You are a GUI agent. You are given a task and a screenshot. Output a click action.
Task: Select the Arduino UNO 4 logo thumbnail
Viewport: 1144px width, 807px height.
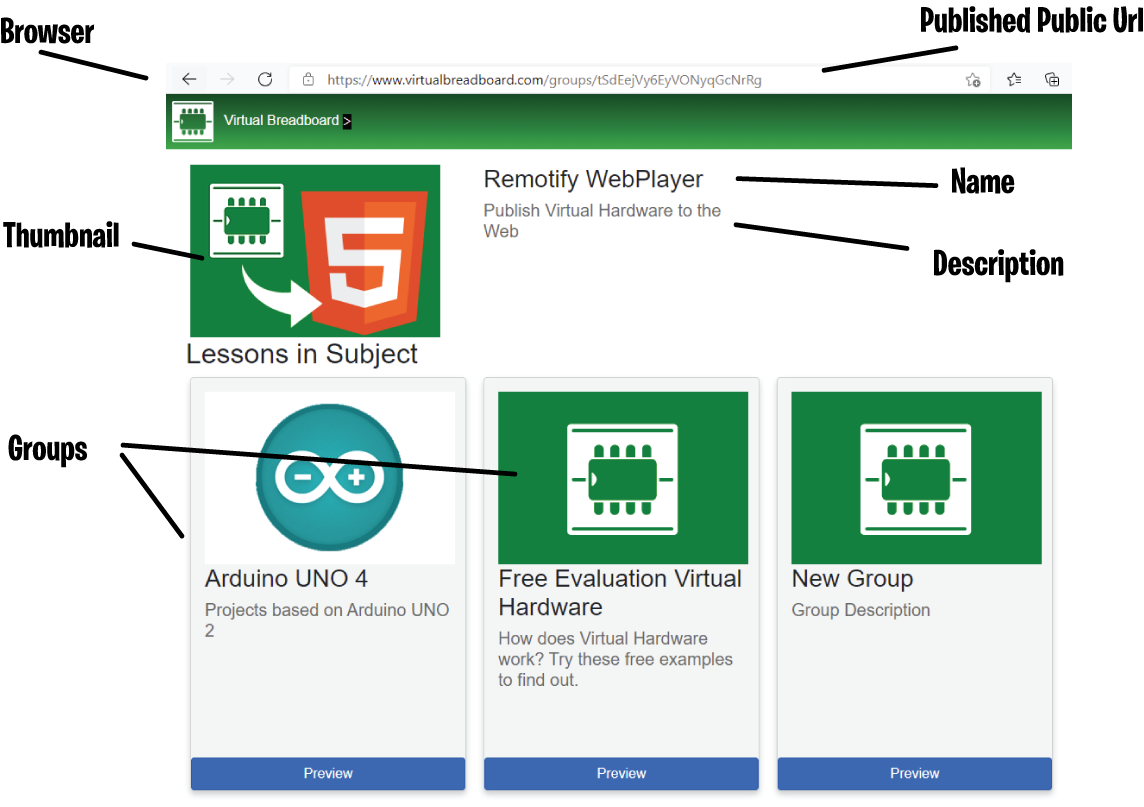click(x=330, y=478)
